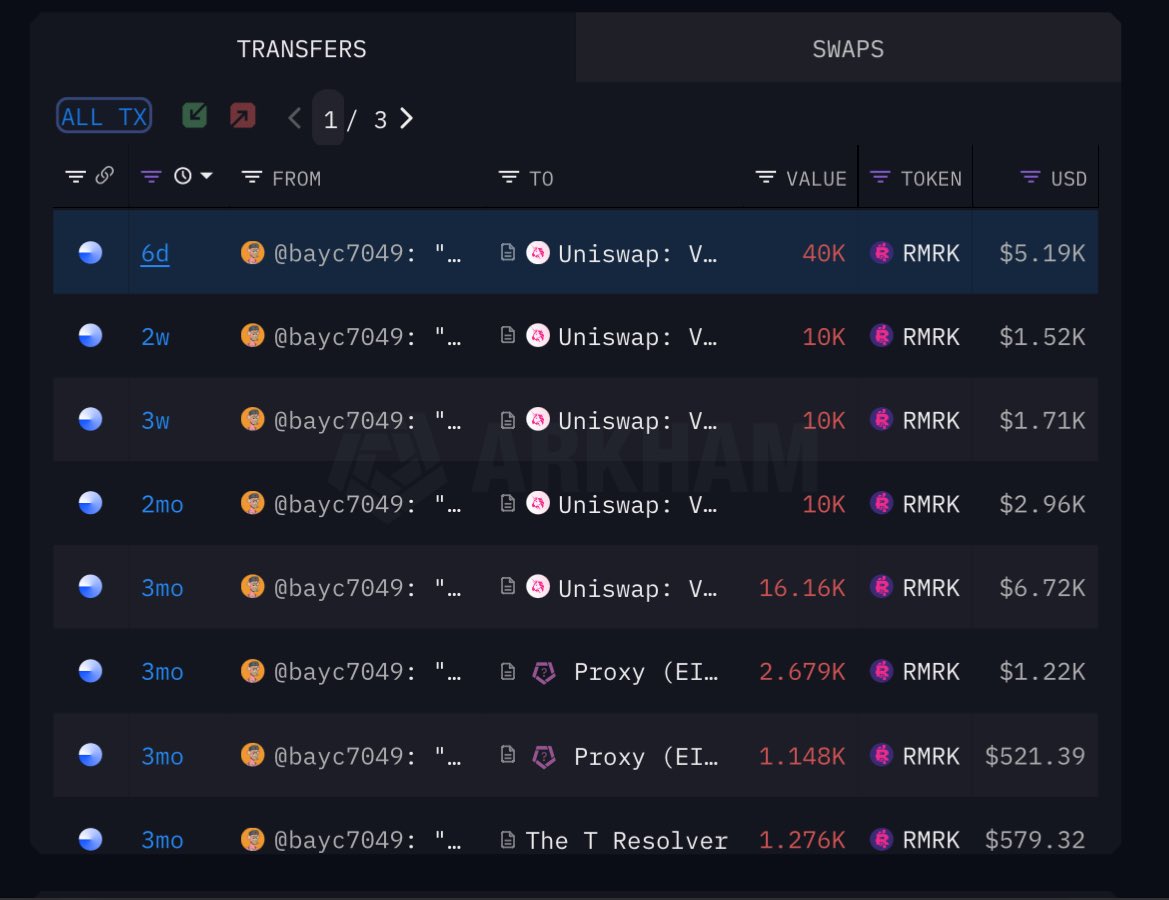Viewport: 1169px width, 900px height.
Task: Click the RMRK token icon in 6d row
Action: 882,253
